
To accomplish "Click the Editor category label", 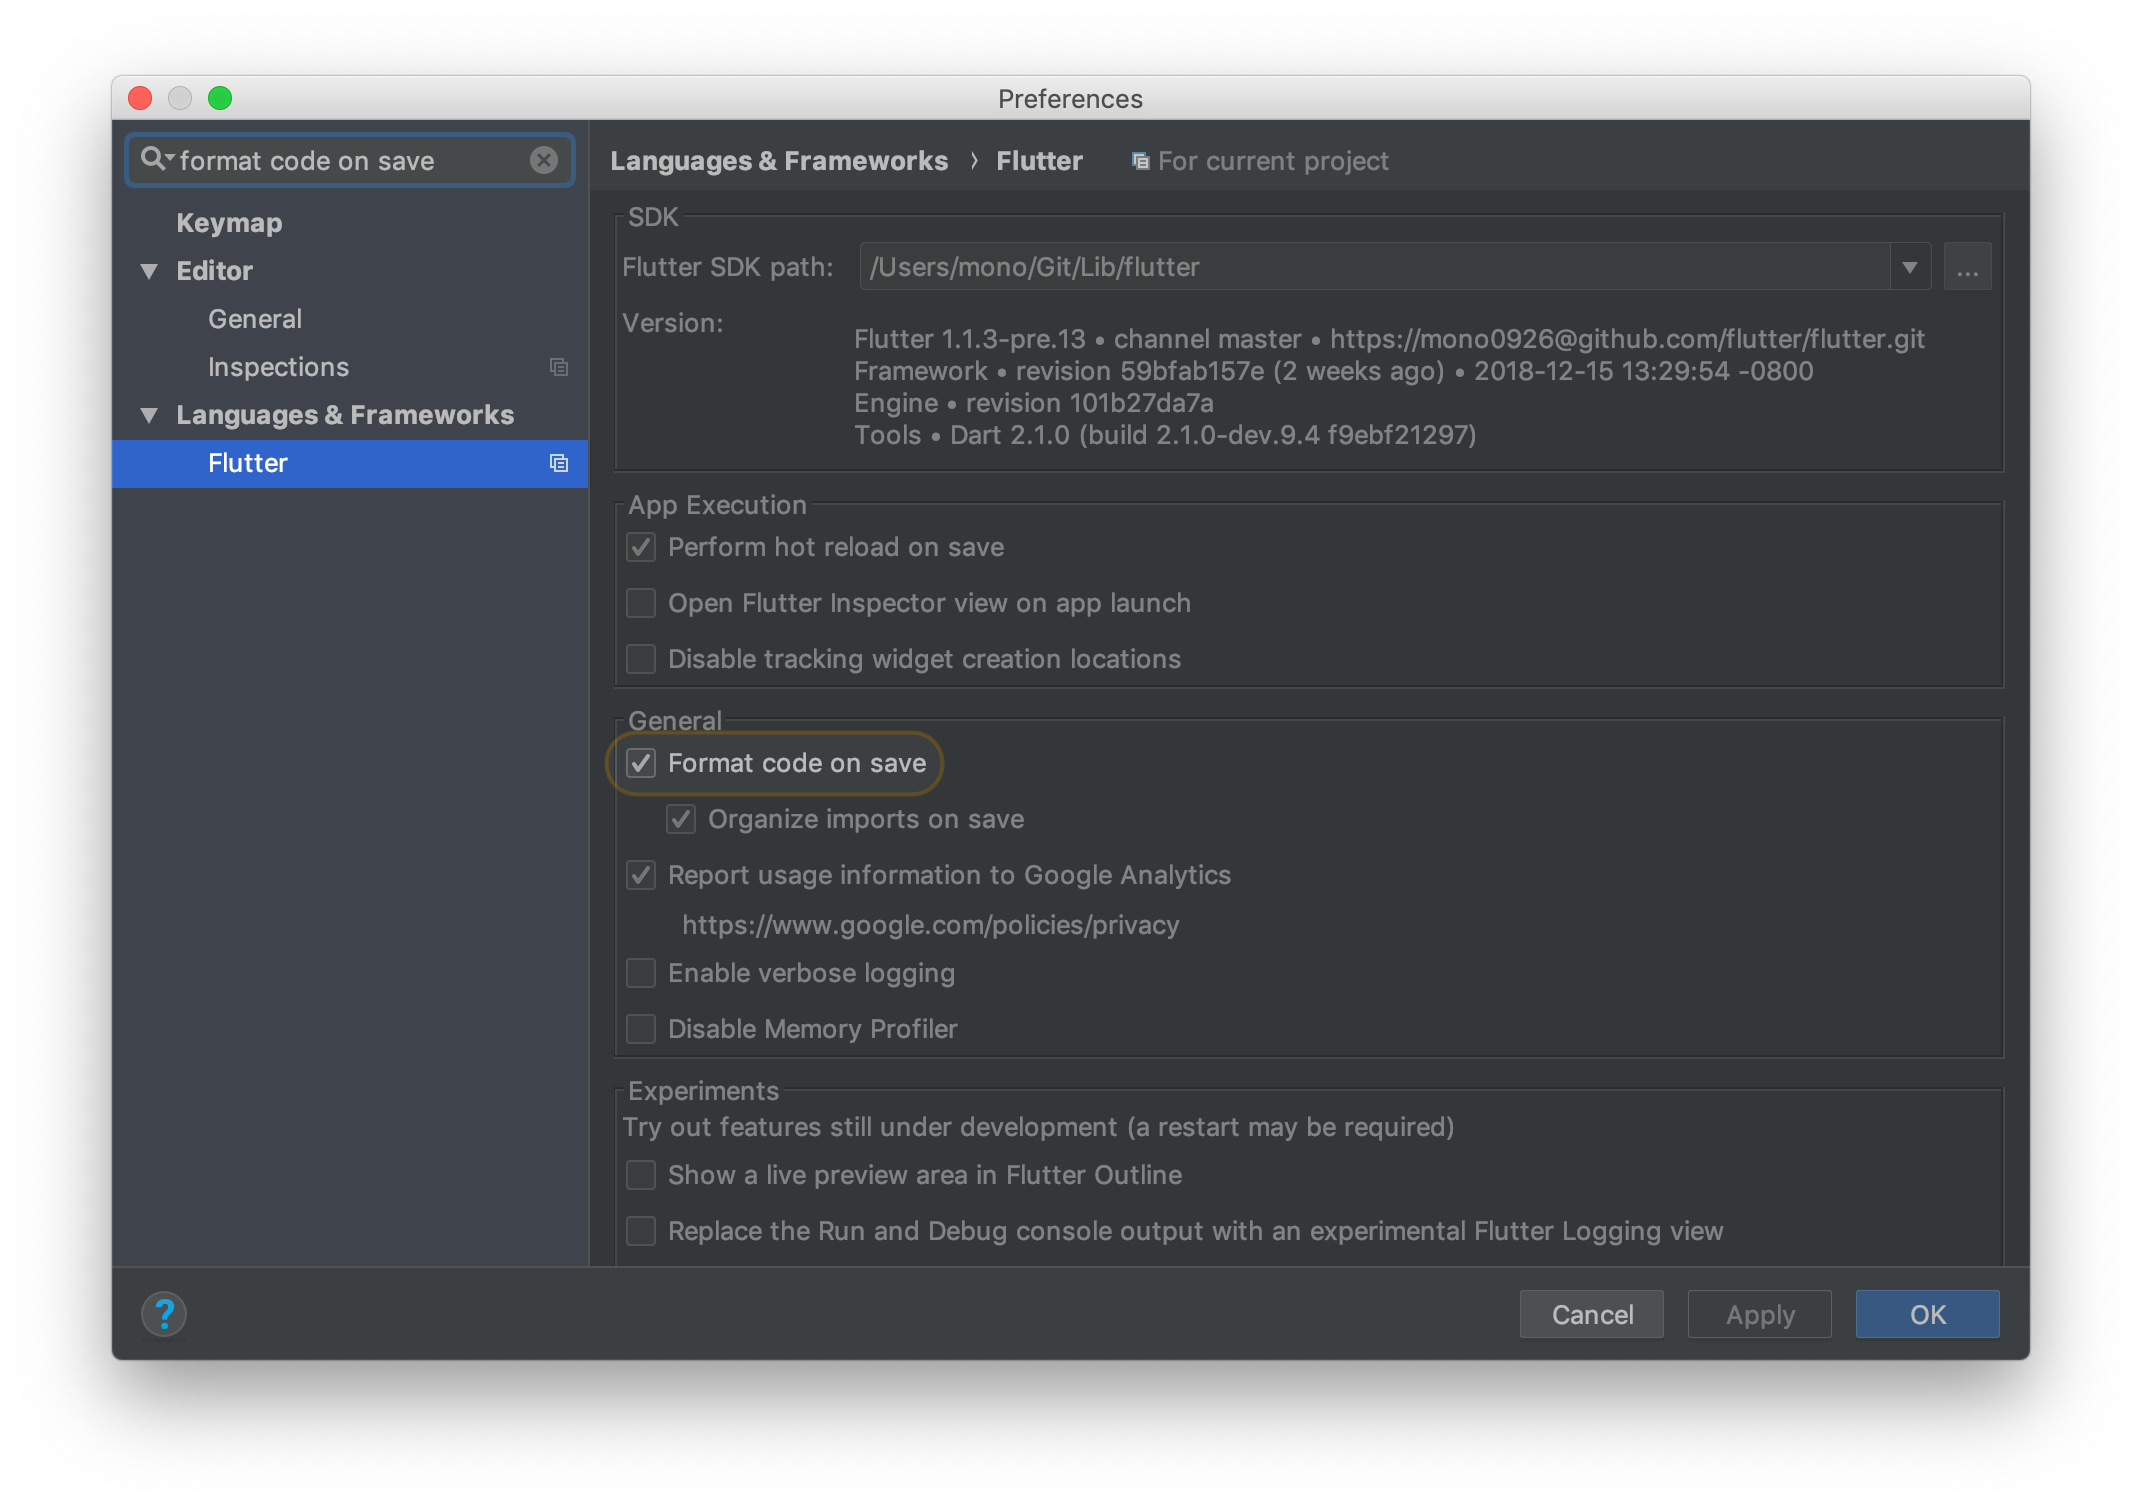I will (x=214, y=271).
